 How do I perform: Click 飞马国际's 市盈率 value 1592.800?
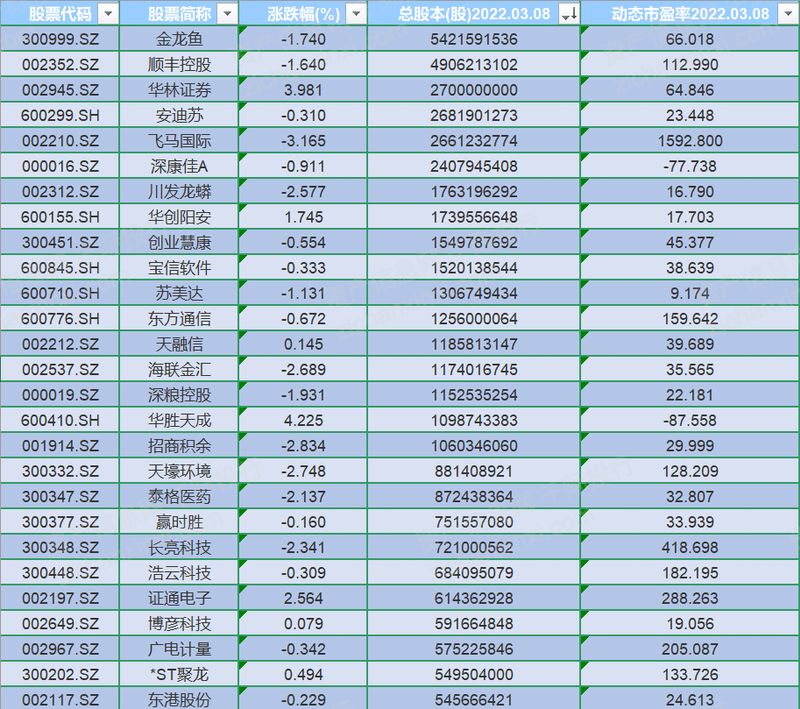pyautogui.click(x=690, y=141)
